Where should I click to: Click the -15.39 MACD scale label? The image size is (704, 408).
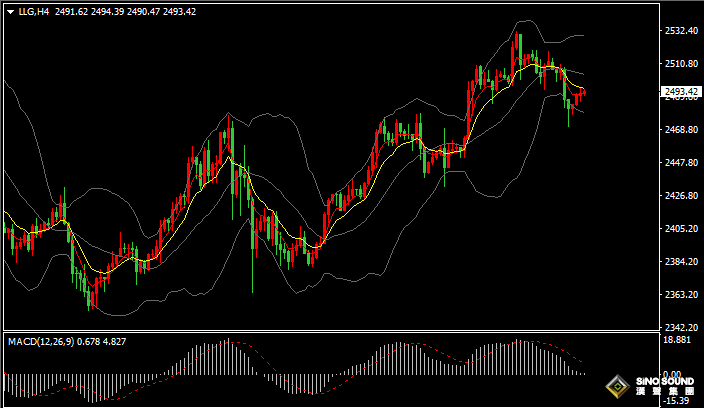pos(678,401)
